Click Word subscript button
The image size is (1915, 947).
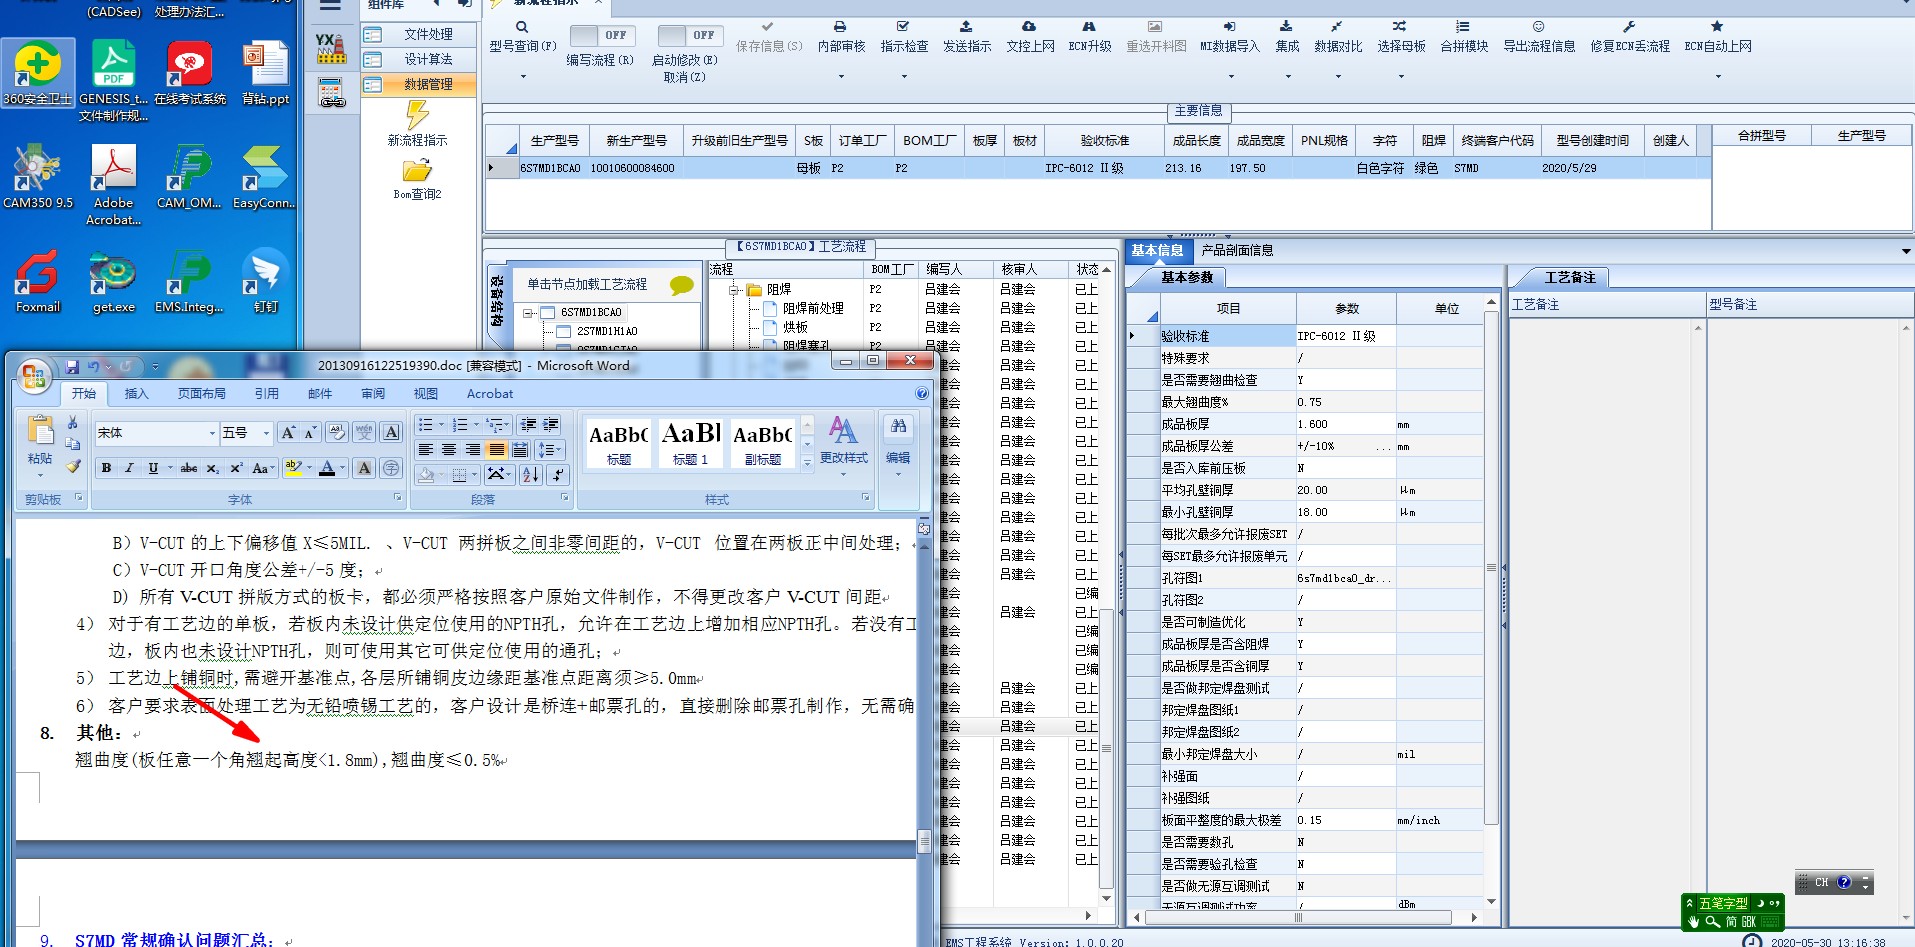[212, 468]
